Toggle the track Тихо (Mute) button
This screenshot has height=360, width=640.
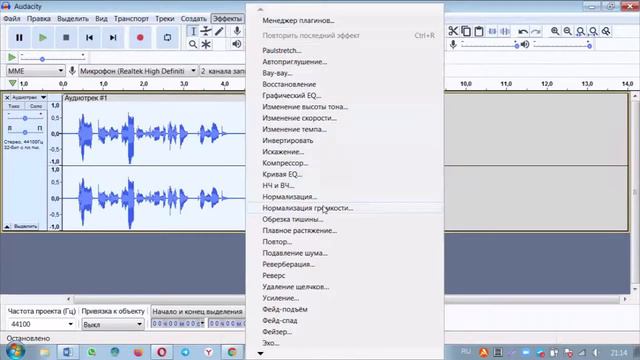click(x=14, y=106)
